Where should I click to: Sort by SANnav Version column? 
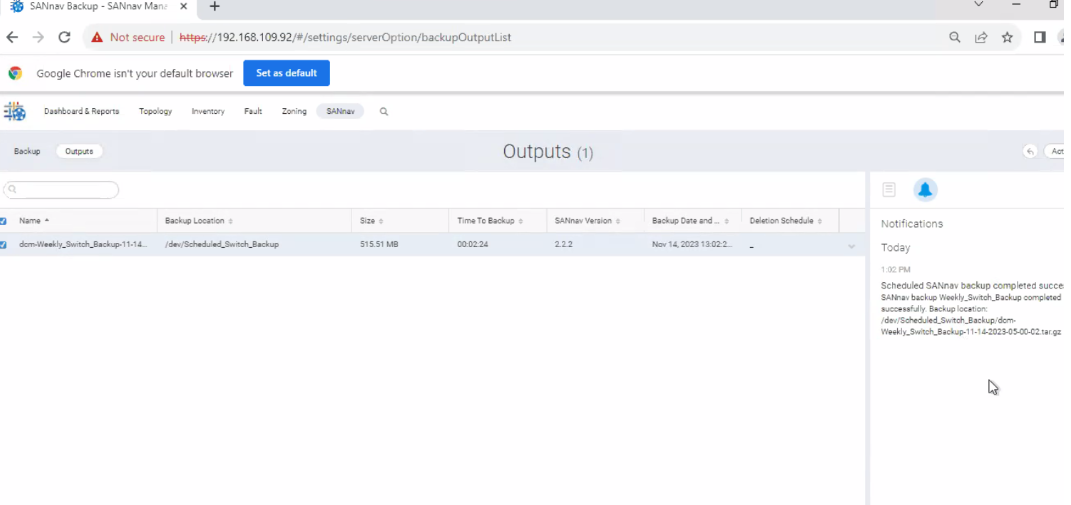tap(587, 221)
